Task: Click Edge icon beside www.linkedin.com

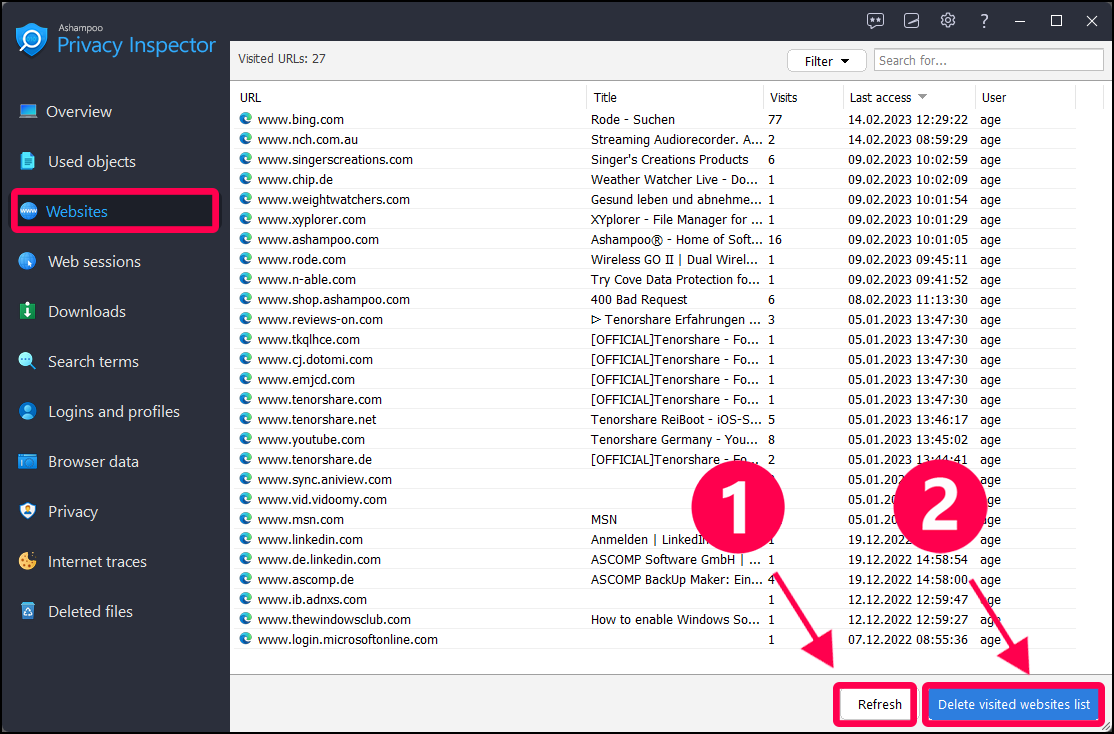Action: pyautogui.click(x=246, y=539)
